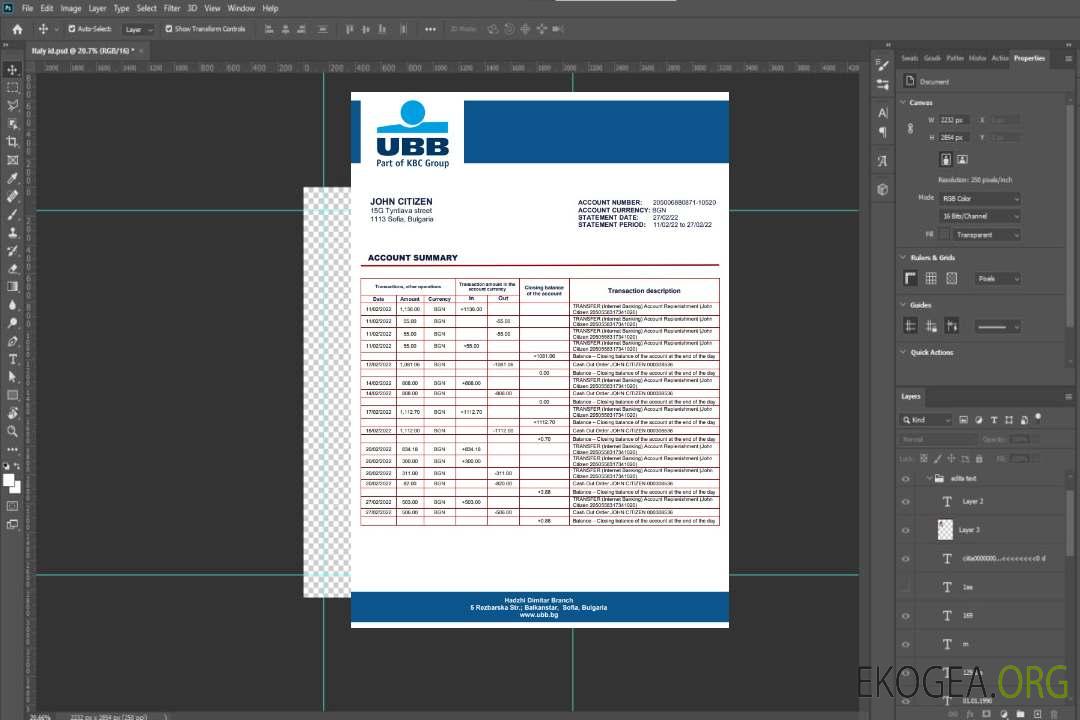Hide Layer 3 with its eye icon

(906, 530)
